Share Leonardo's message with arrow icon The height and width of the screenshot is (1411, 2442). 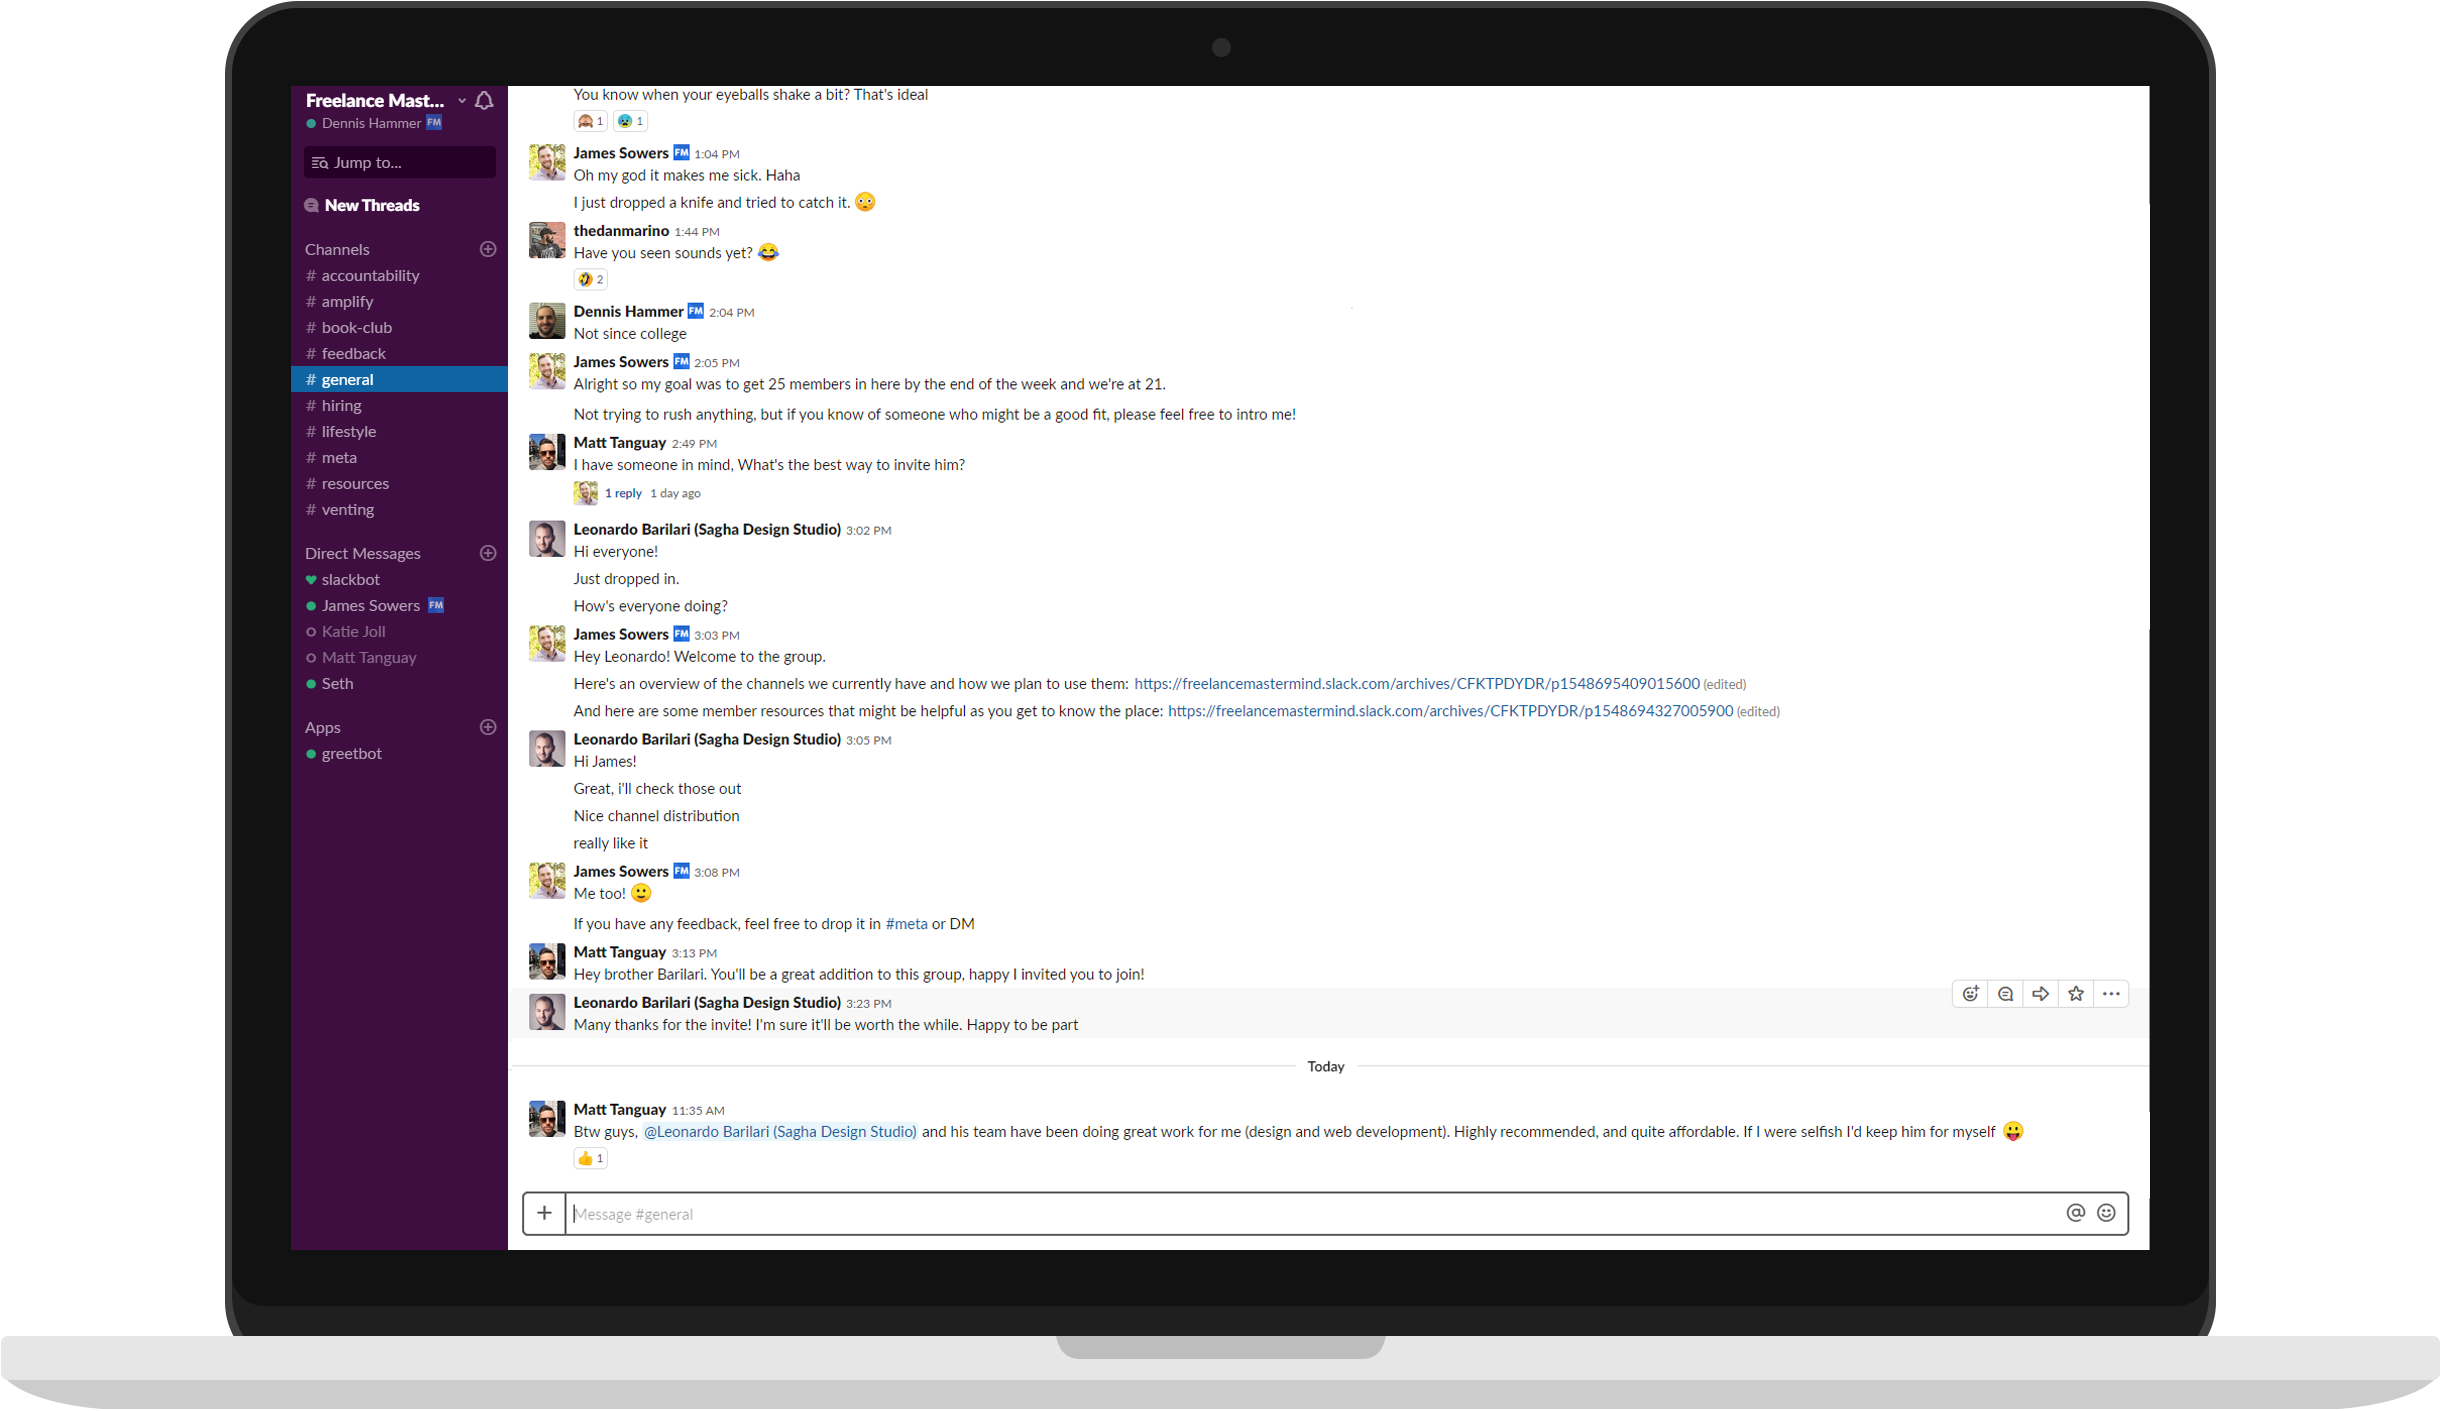click(2041, 994)
